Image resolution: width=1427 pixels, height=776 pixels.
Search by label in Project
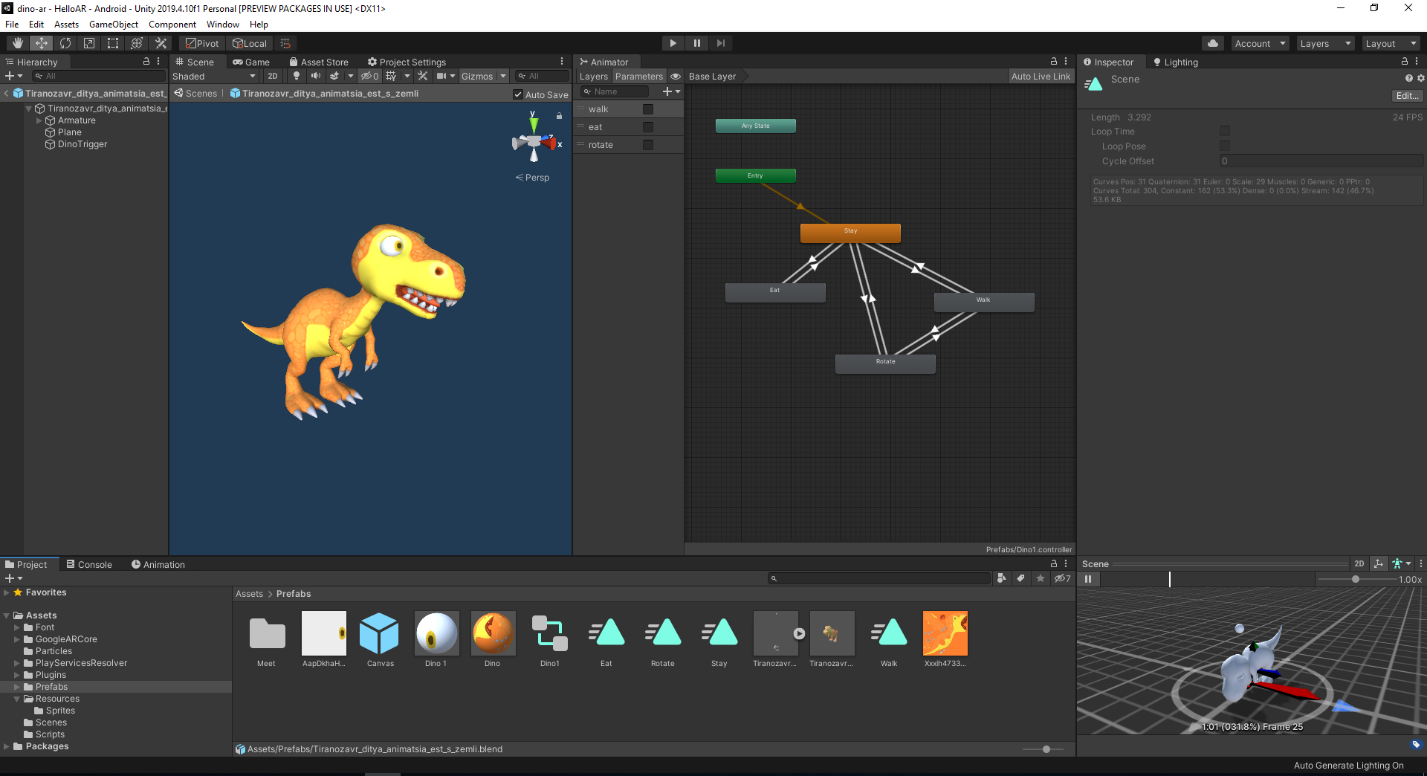click(x=1021, y=578)
